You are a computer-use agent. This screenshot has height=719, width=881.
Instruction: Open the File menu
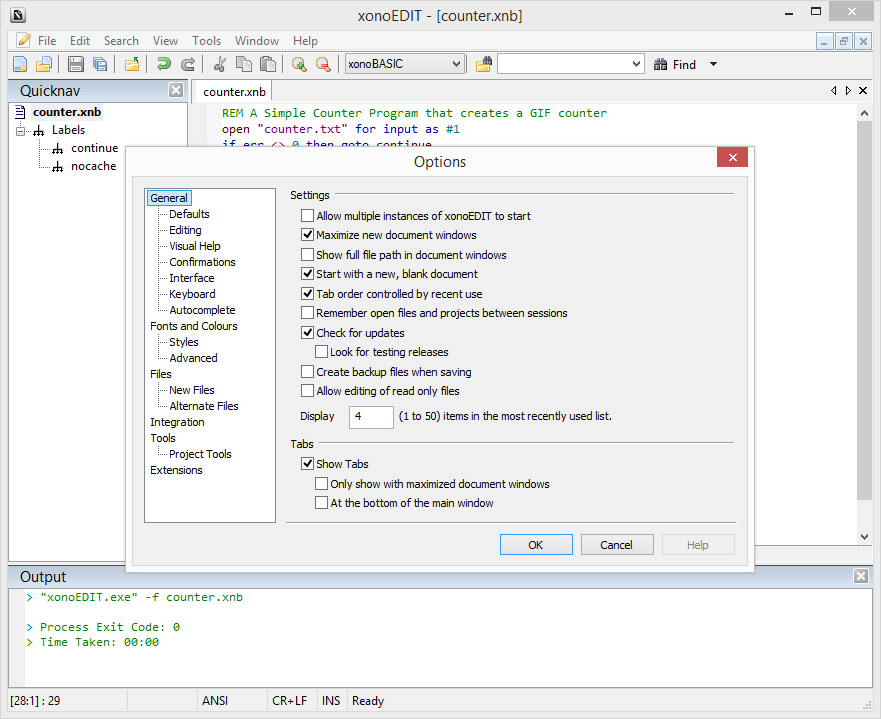click(47, 40)
